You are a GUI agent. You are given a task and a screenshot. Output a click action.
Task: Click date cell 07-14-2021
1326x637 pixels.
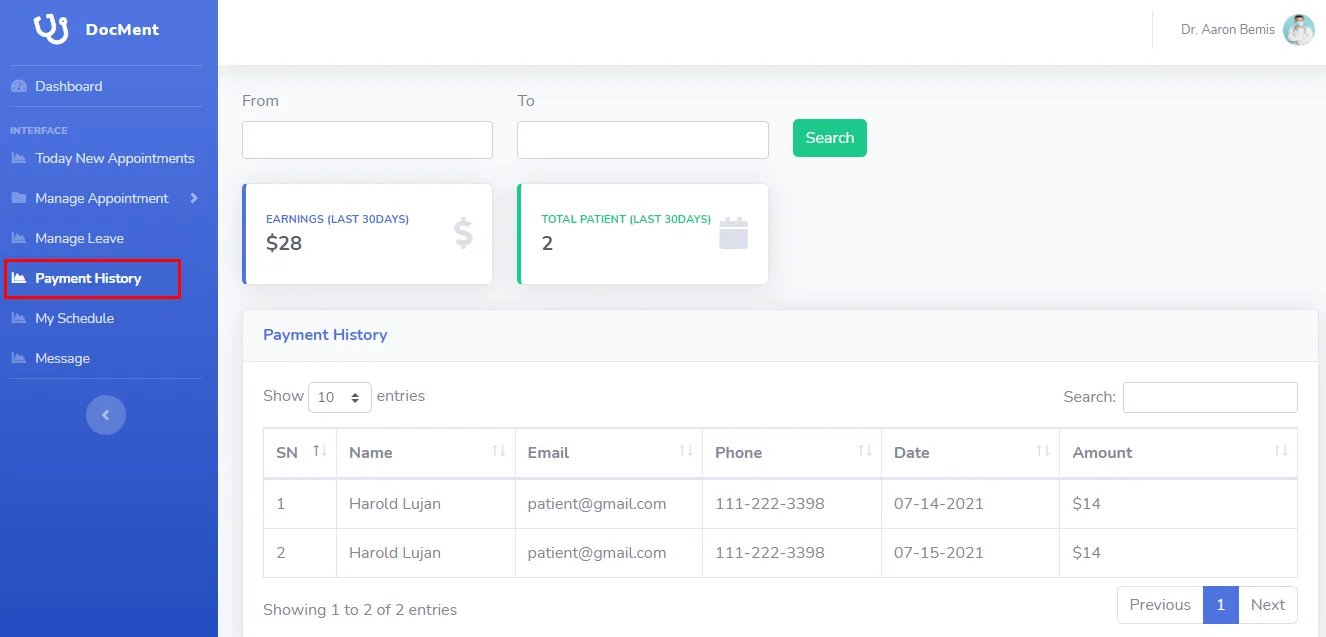point(939,504)
